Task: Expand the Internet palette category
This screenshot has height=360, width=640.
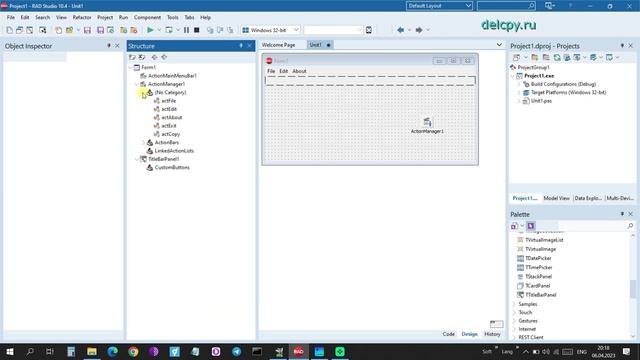Action: coord(514,329)
